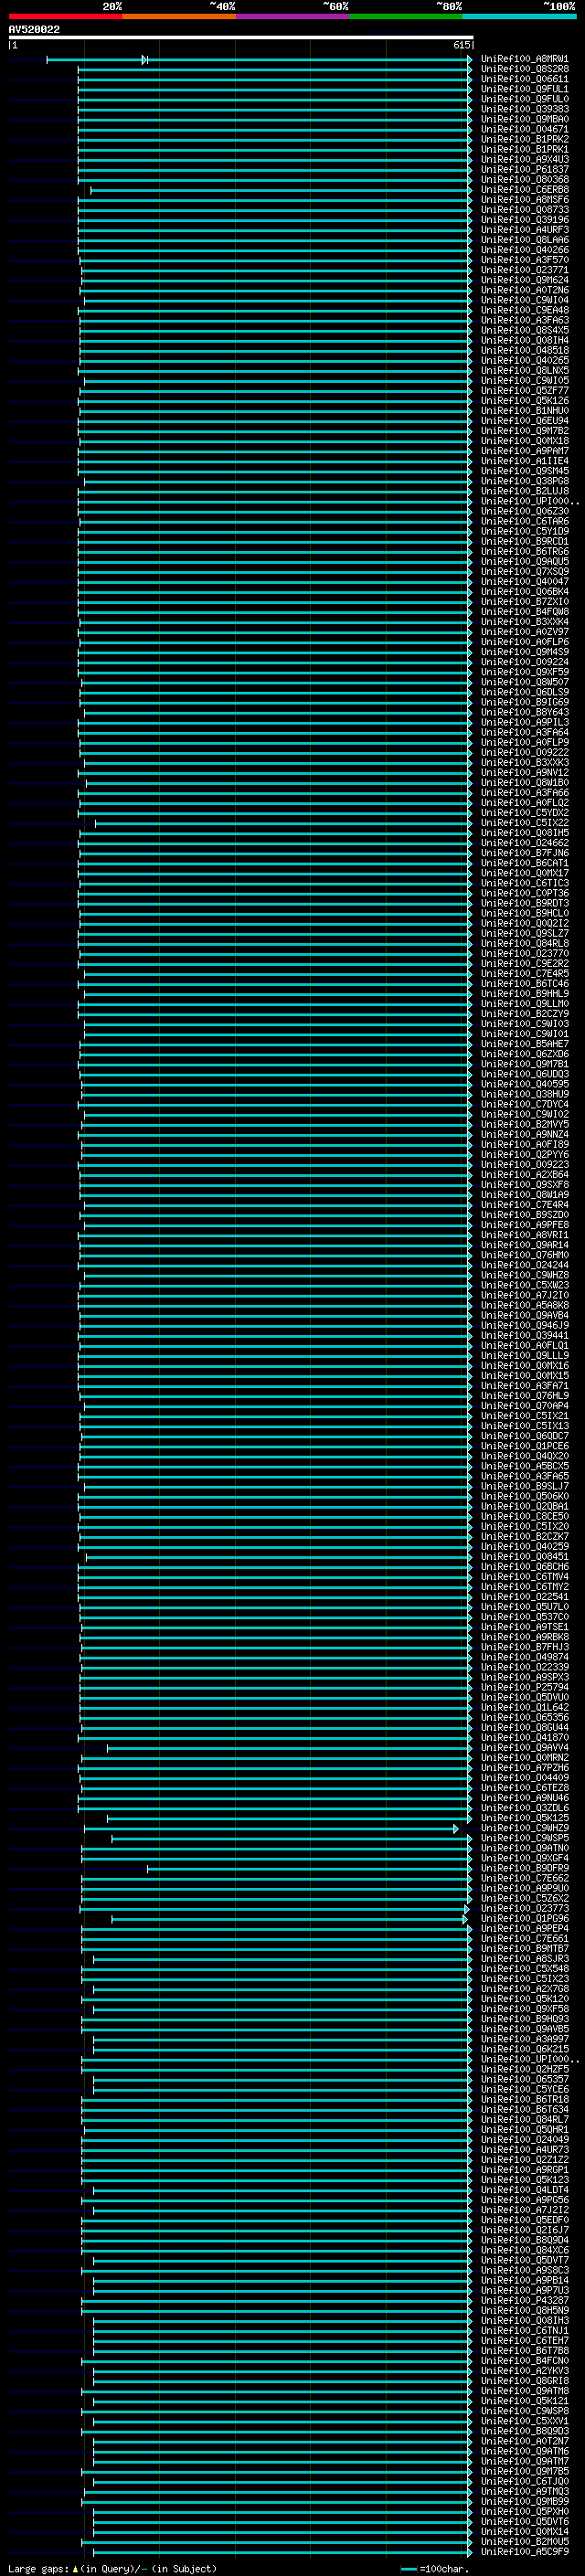
Task: Select the UniRef100_C6ERB8 alignment bar
Action: [x=281, y=190]
